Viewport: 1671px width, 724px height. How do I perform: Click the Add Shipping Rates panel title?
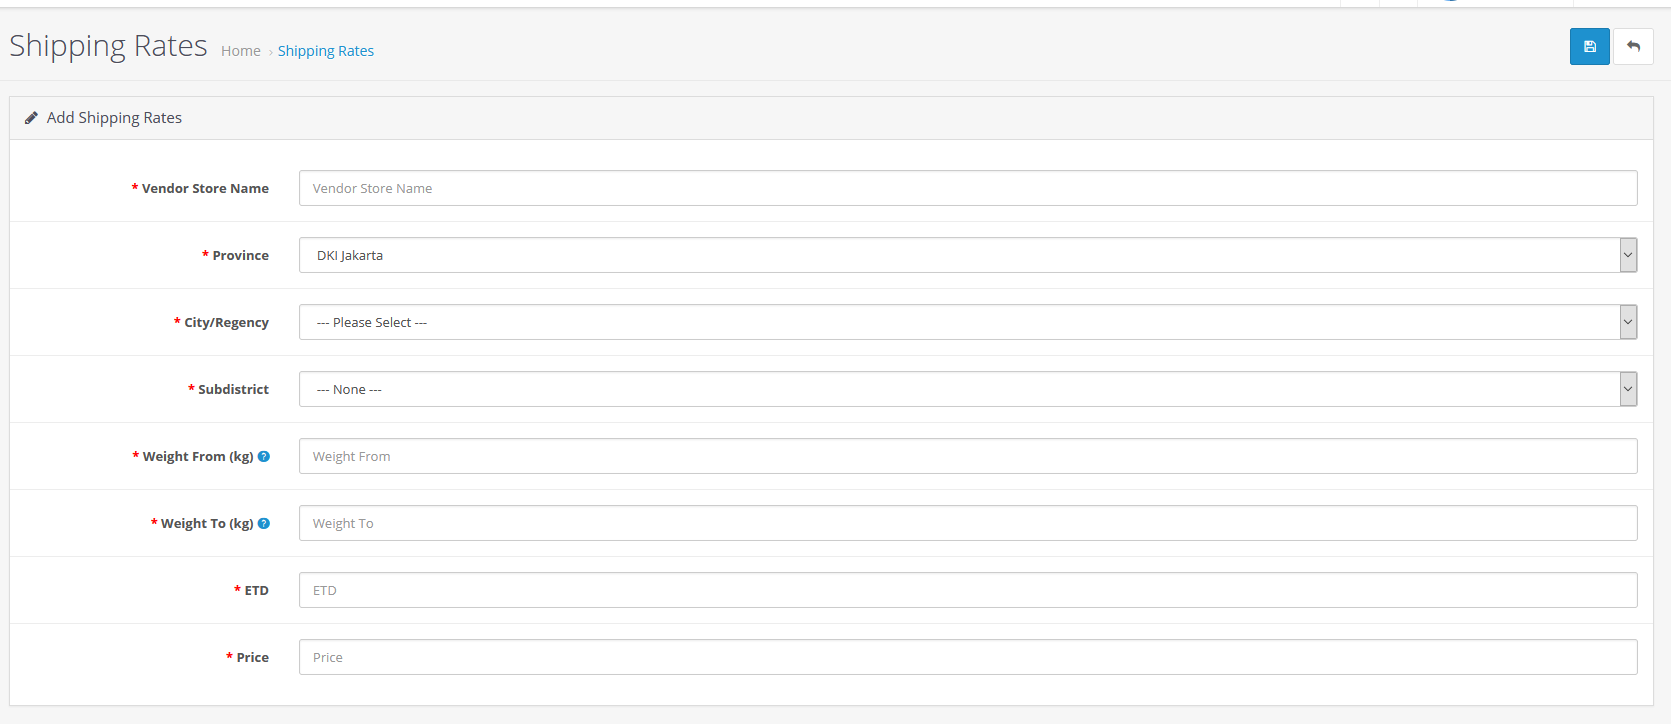point(114,118)
